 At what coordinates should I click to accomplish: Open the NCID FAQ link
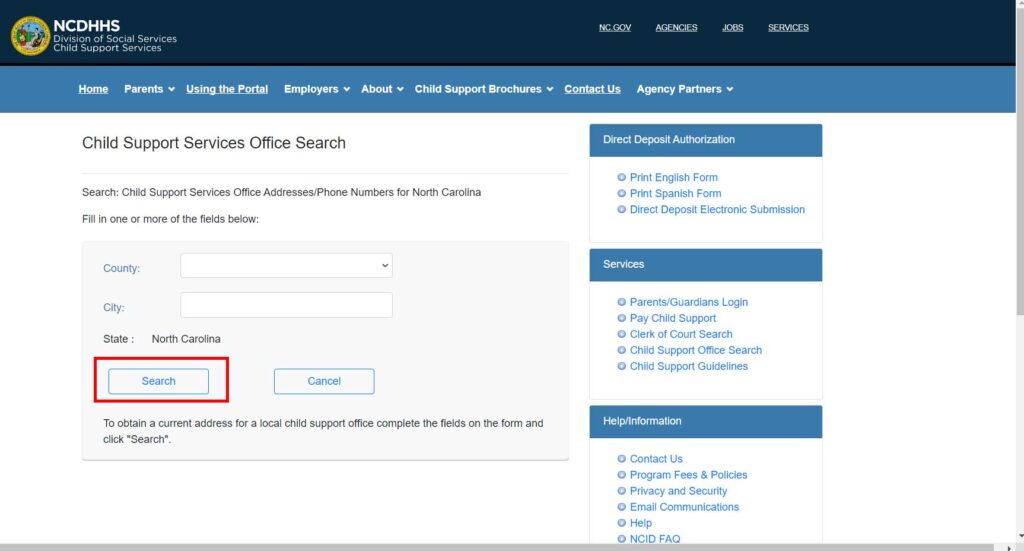pos(654,539)
